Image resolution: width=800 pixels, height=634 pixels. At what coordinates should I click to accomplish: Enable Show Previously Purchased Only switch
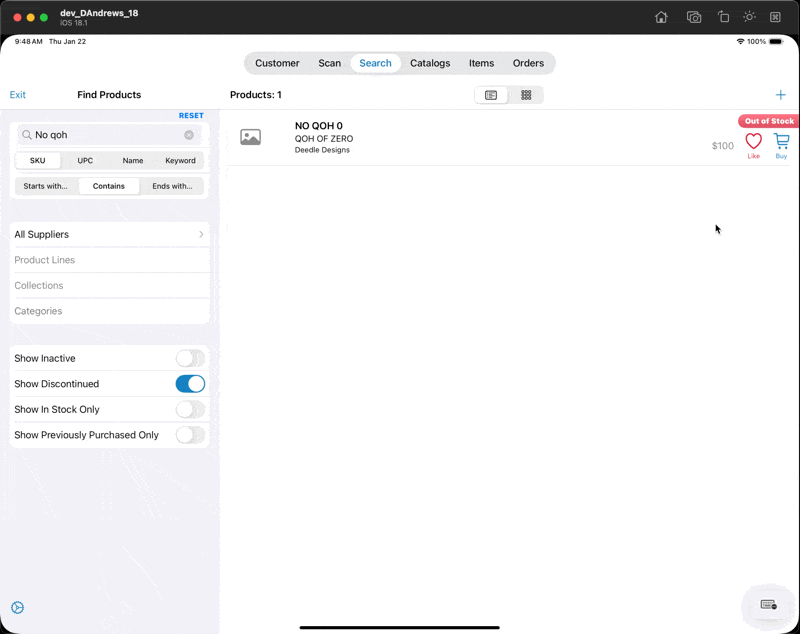click(x=190, y=435)
